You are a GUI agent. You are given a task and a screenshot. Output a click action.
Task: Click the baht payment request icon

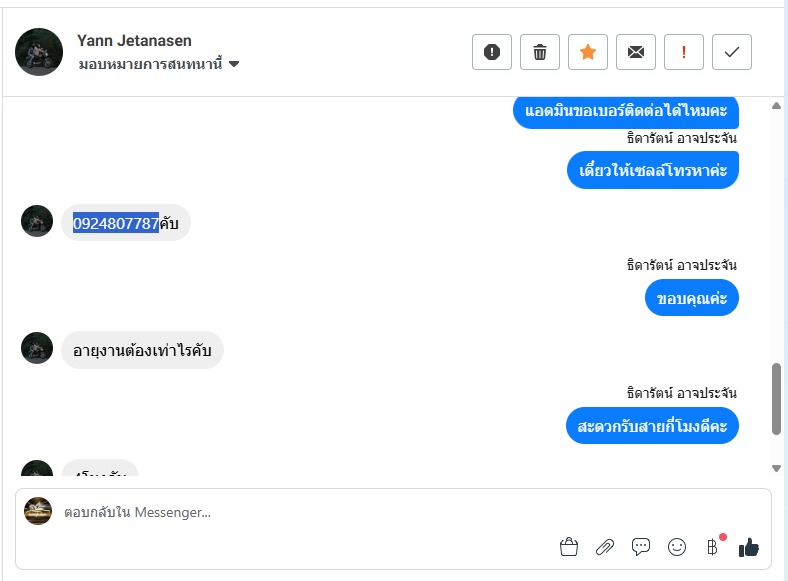[712, 547]
